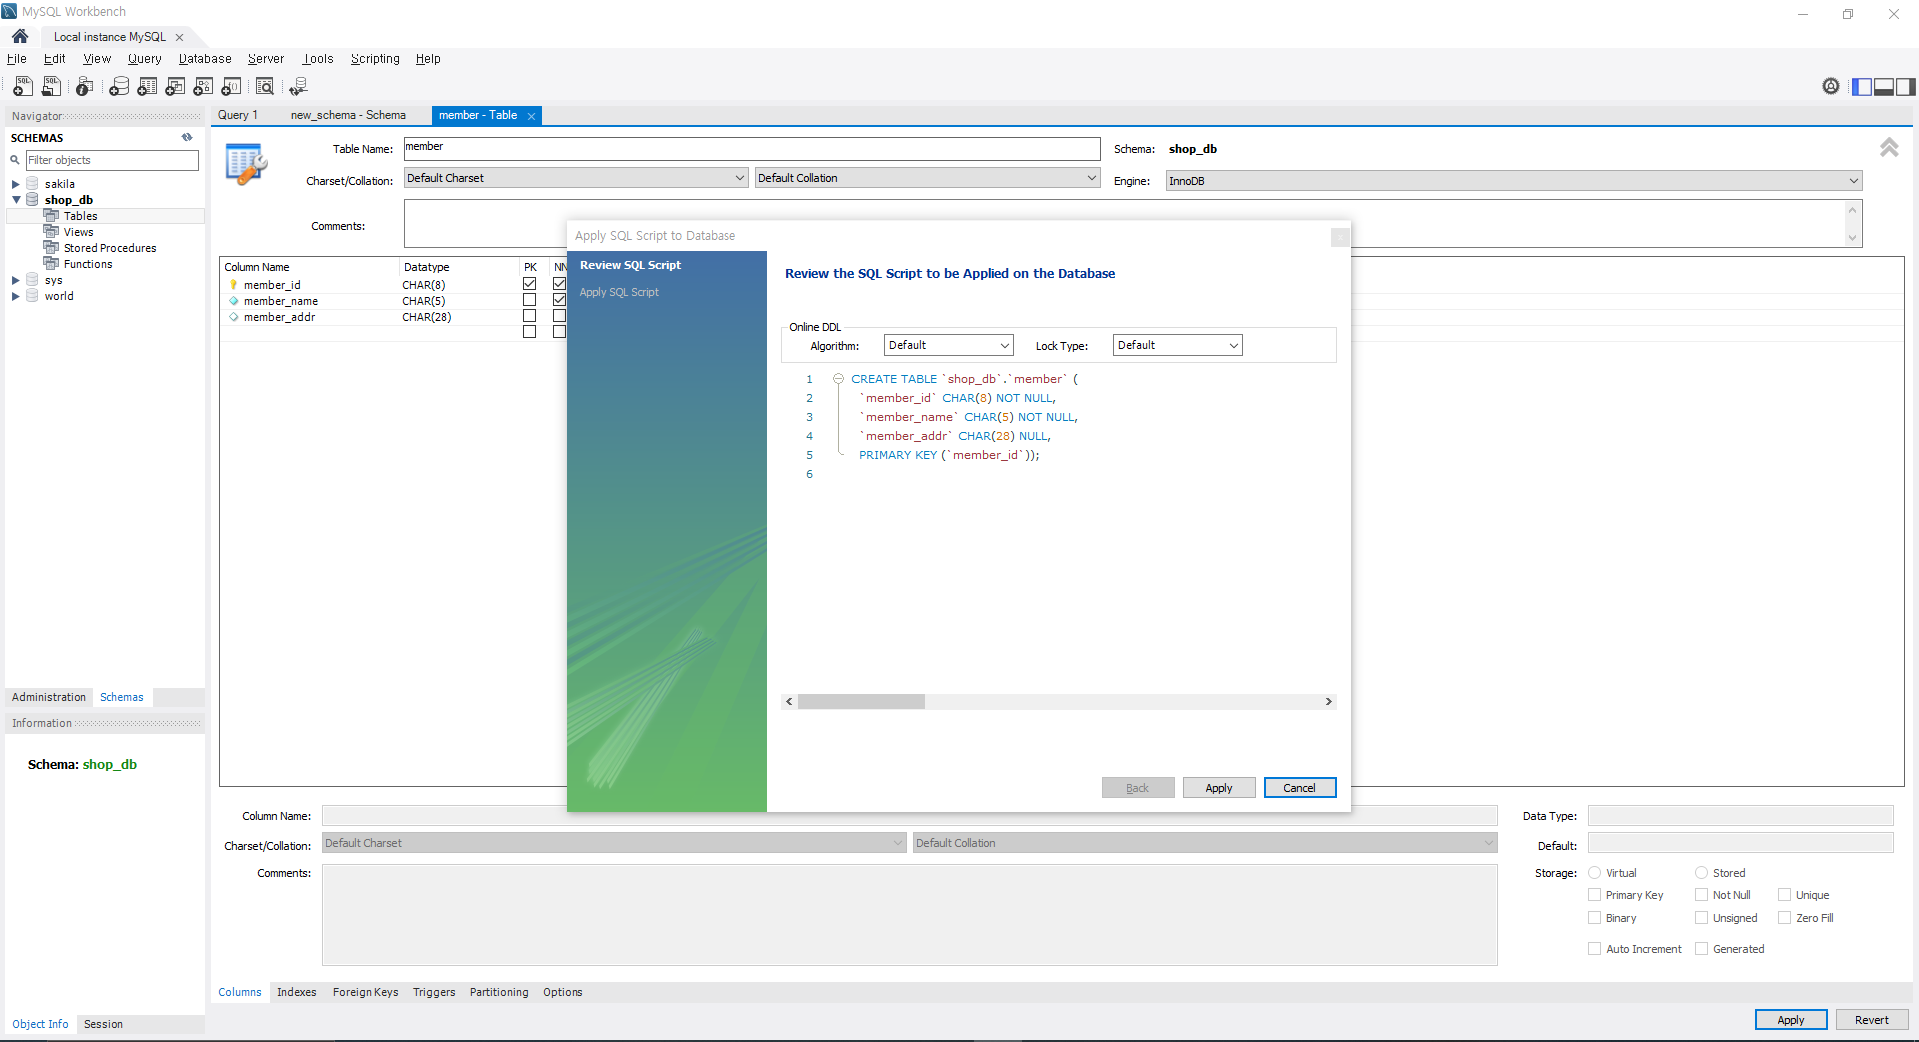
Task: Click the Filter objects search field
Action: click(112, 160)
